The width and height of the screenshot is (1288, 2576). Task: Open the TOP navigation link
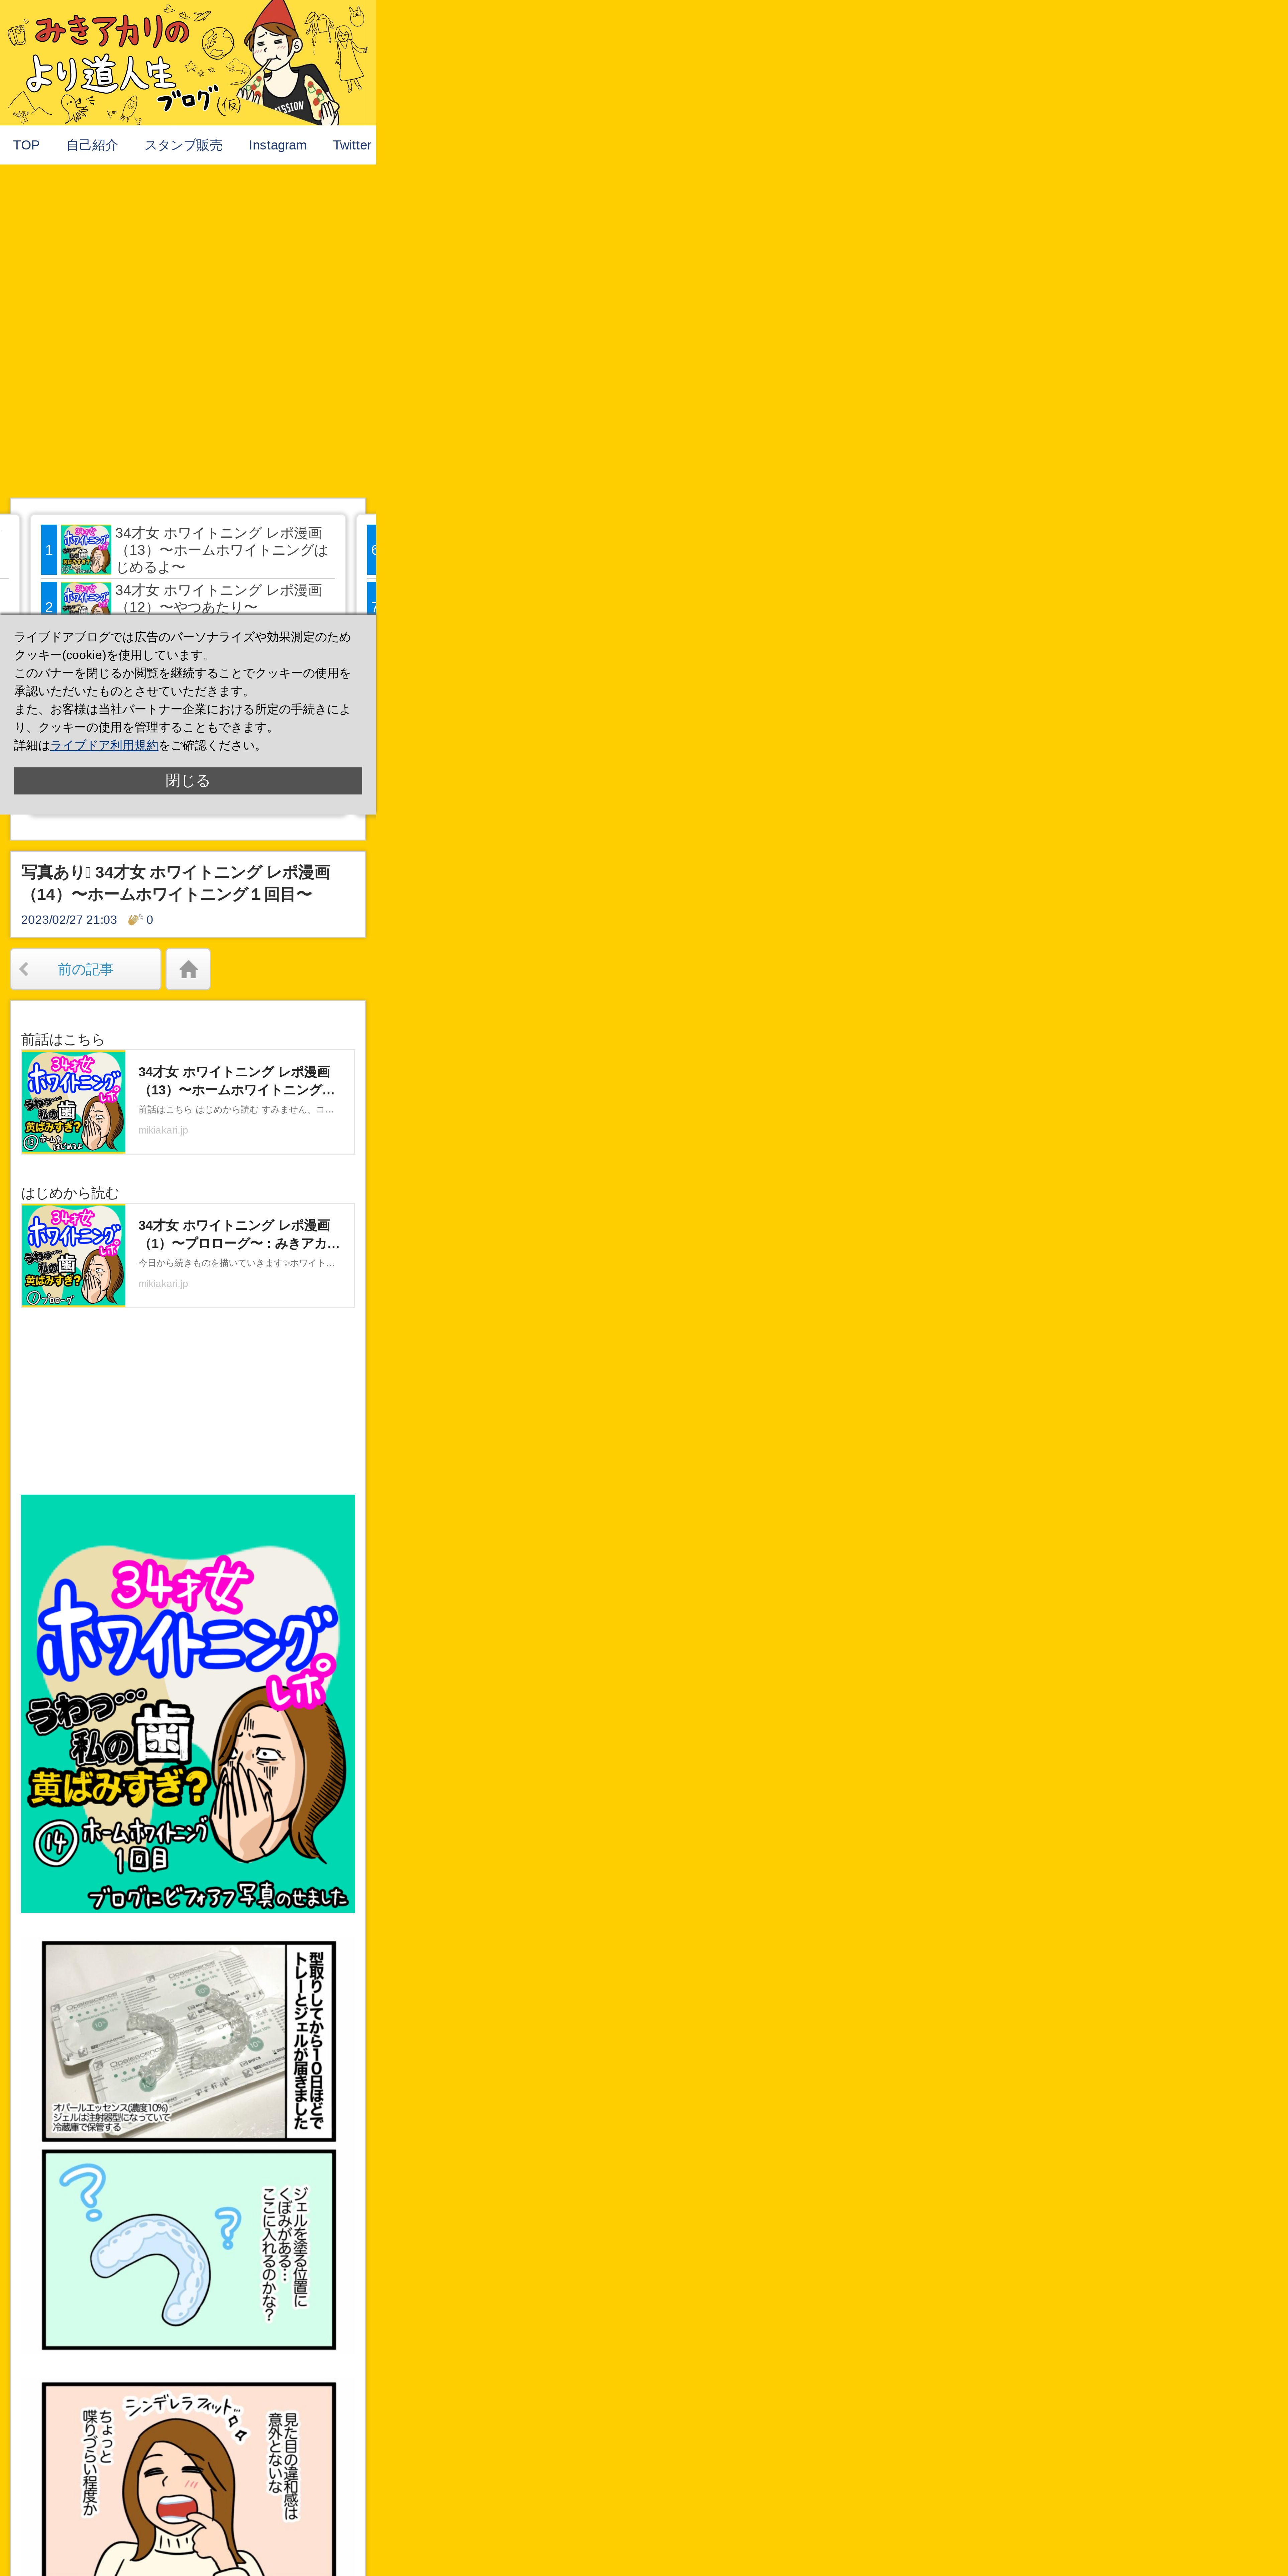point(26,145)
